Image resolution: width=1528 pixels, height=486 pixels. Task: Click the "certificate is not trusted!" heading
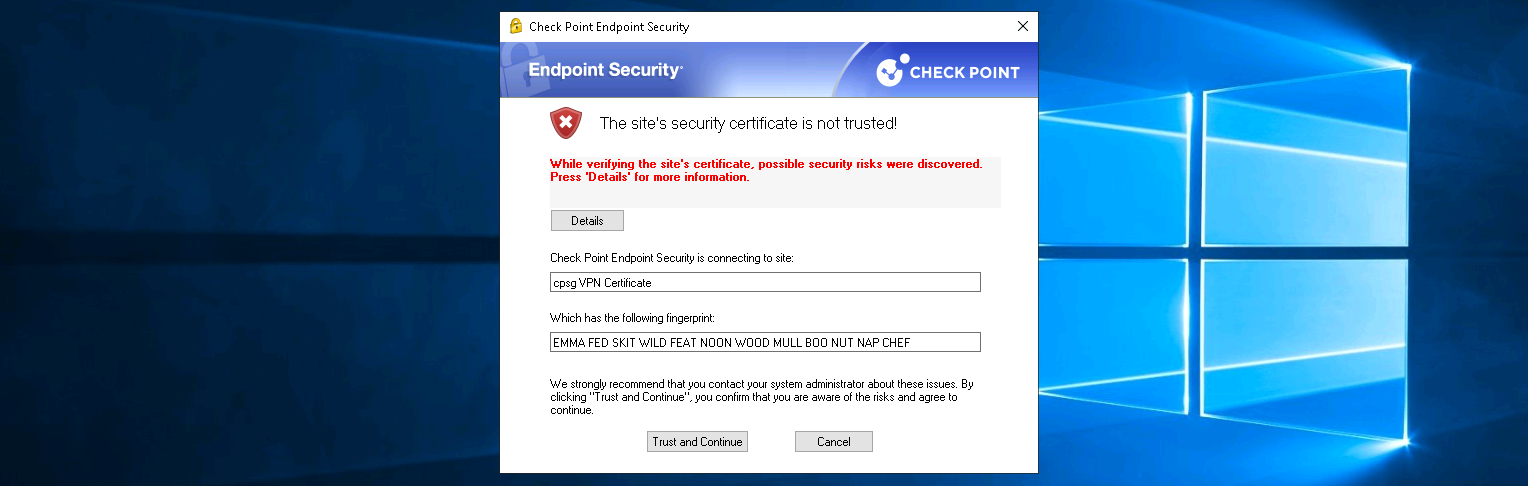pos(748,124)
